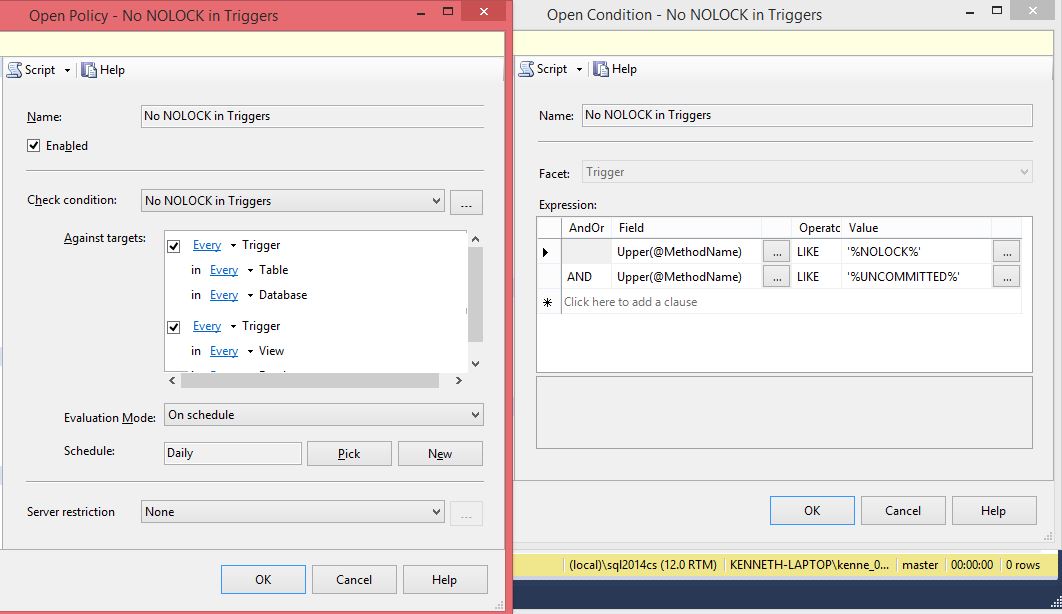Screen dimensions: 1062x614
Task: Open ellipsis for '%NOLOCK%' value cell
Action: (1006, 251)
